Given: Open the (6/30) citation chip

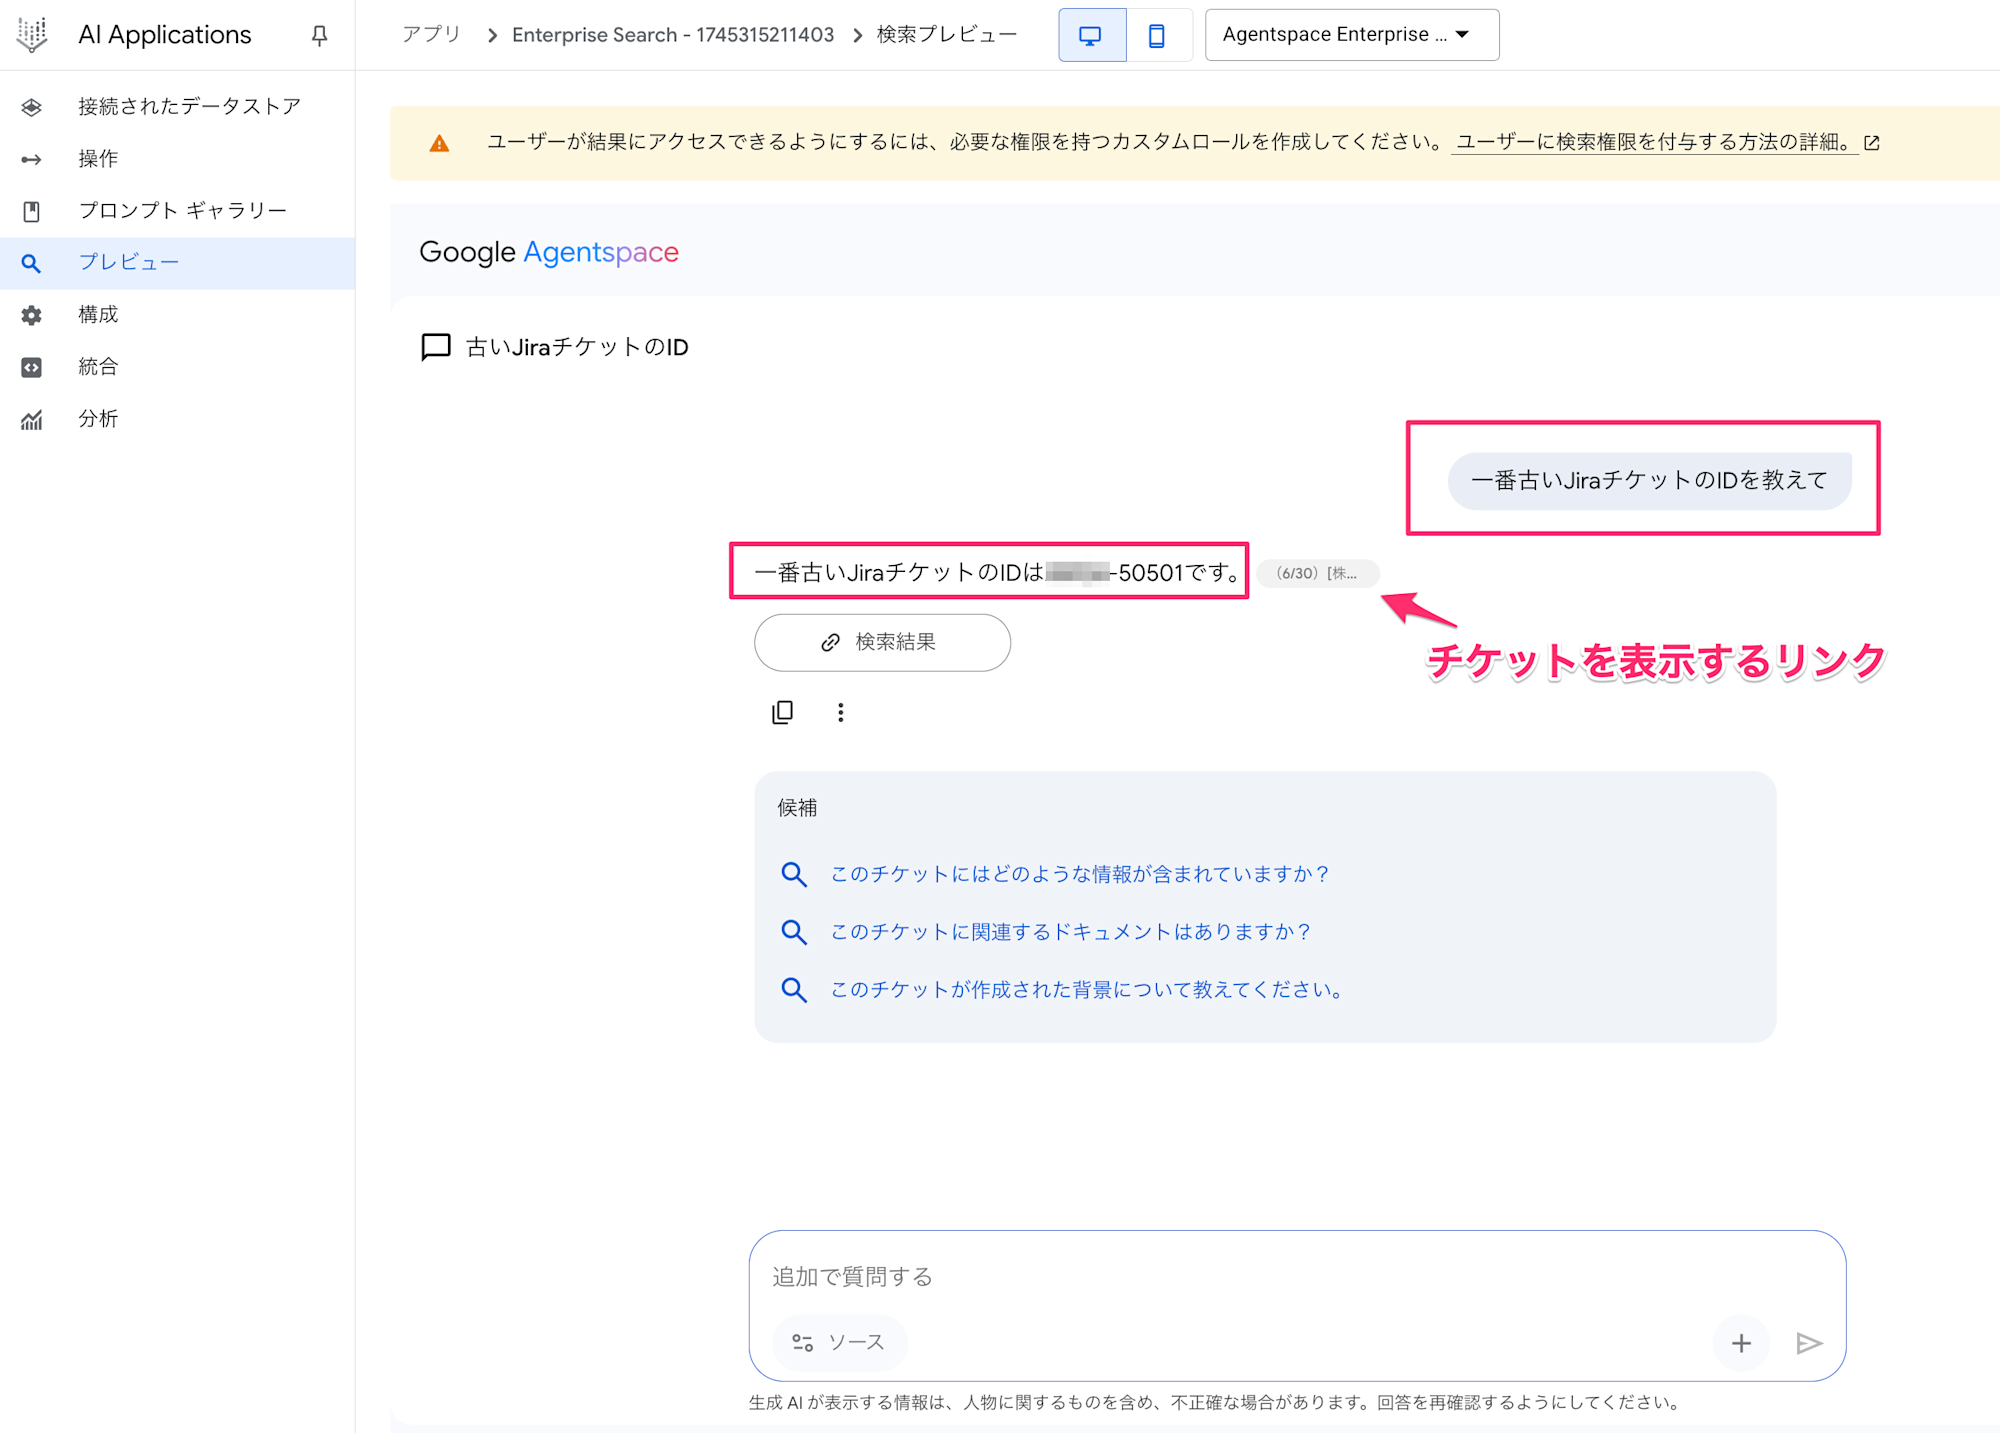Looking at the screenshot, I should [1317, 573].
